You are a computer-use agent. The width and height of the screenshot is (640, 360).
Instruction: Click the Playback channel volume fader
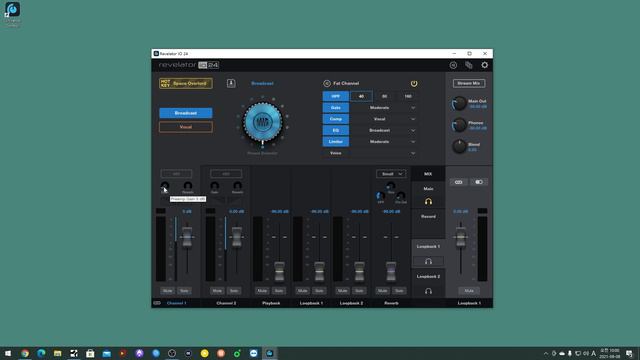[x=279, y=272]
